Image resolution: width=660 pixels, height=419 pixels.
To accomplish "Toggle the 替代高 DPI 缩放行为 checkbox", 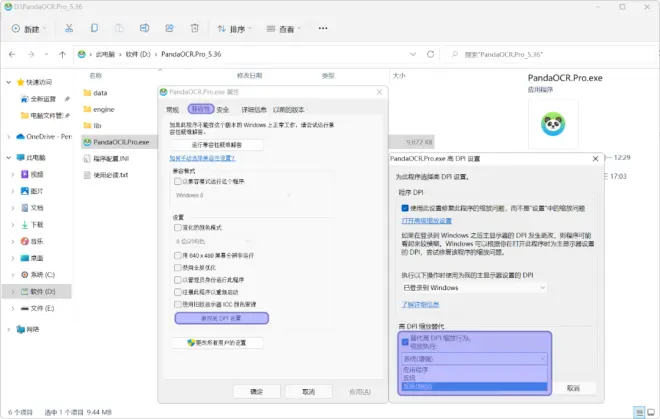I will pos(405,342).
